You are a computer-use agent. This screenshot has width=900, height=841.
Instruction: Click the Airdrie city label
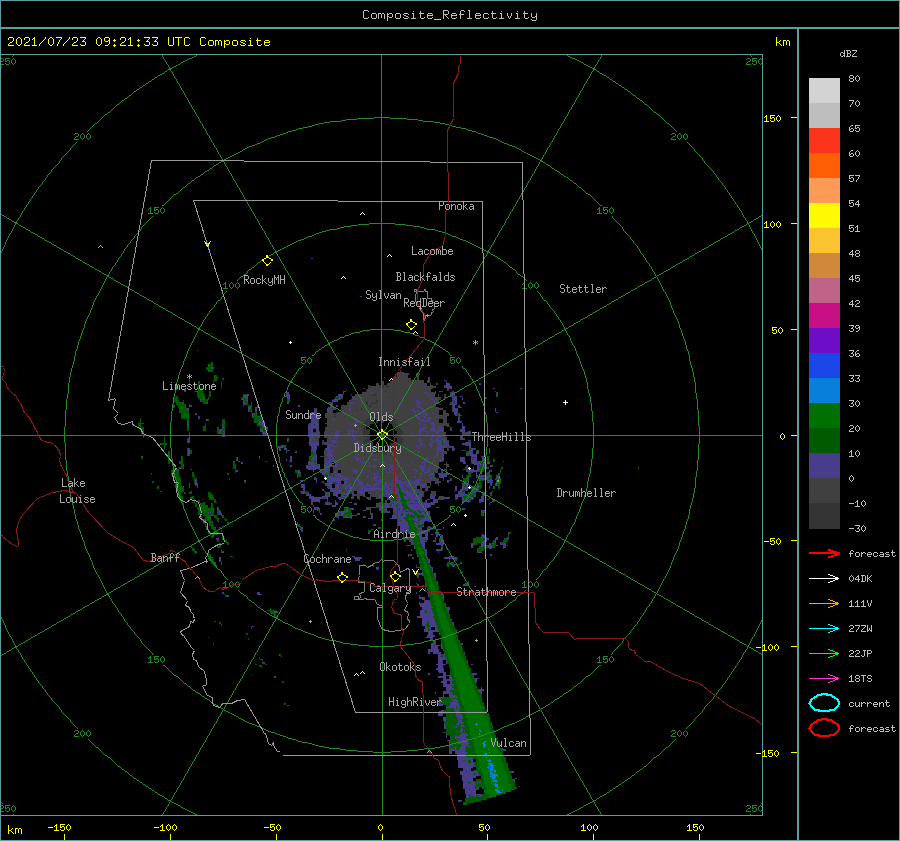[x=394, y=534]
